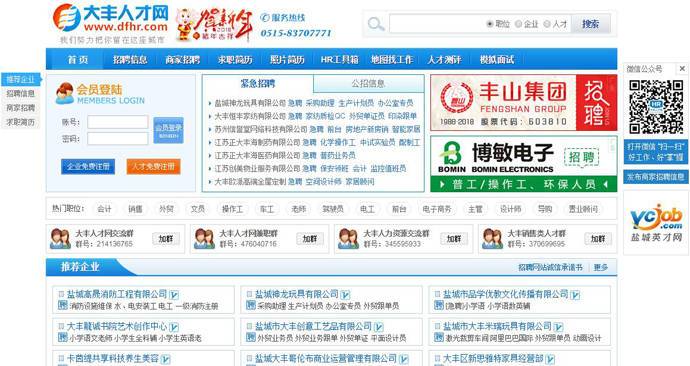Click 加群 for group 370699695
690x366 pixels.
click(598, 239)
